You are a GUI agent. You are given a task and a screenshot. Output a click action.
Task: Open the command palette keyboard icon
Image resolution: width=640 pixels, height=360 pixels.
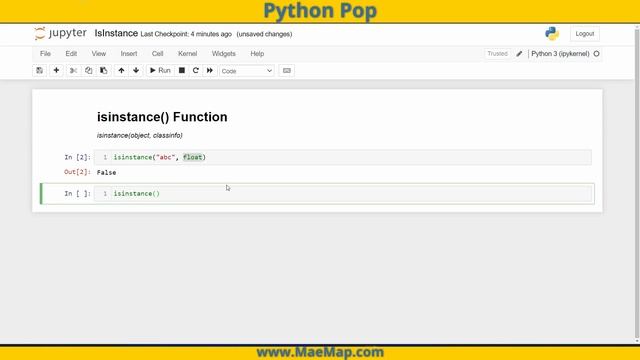tap(287, 71)
